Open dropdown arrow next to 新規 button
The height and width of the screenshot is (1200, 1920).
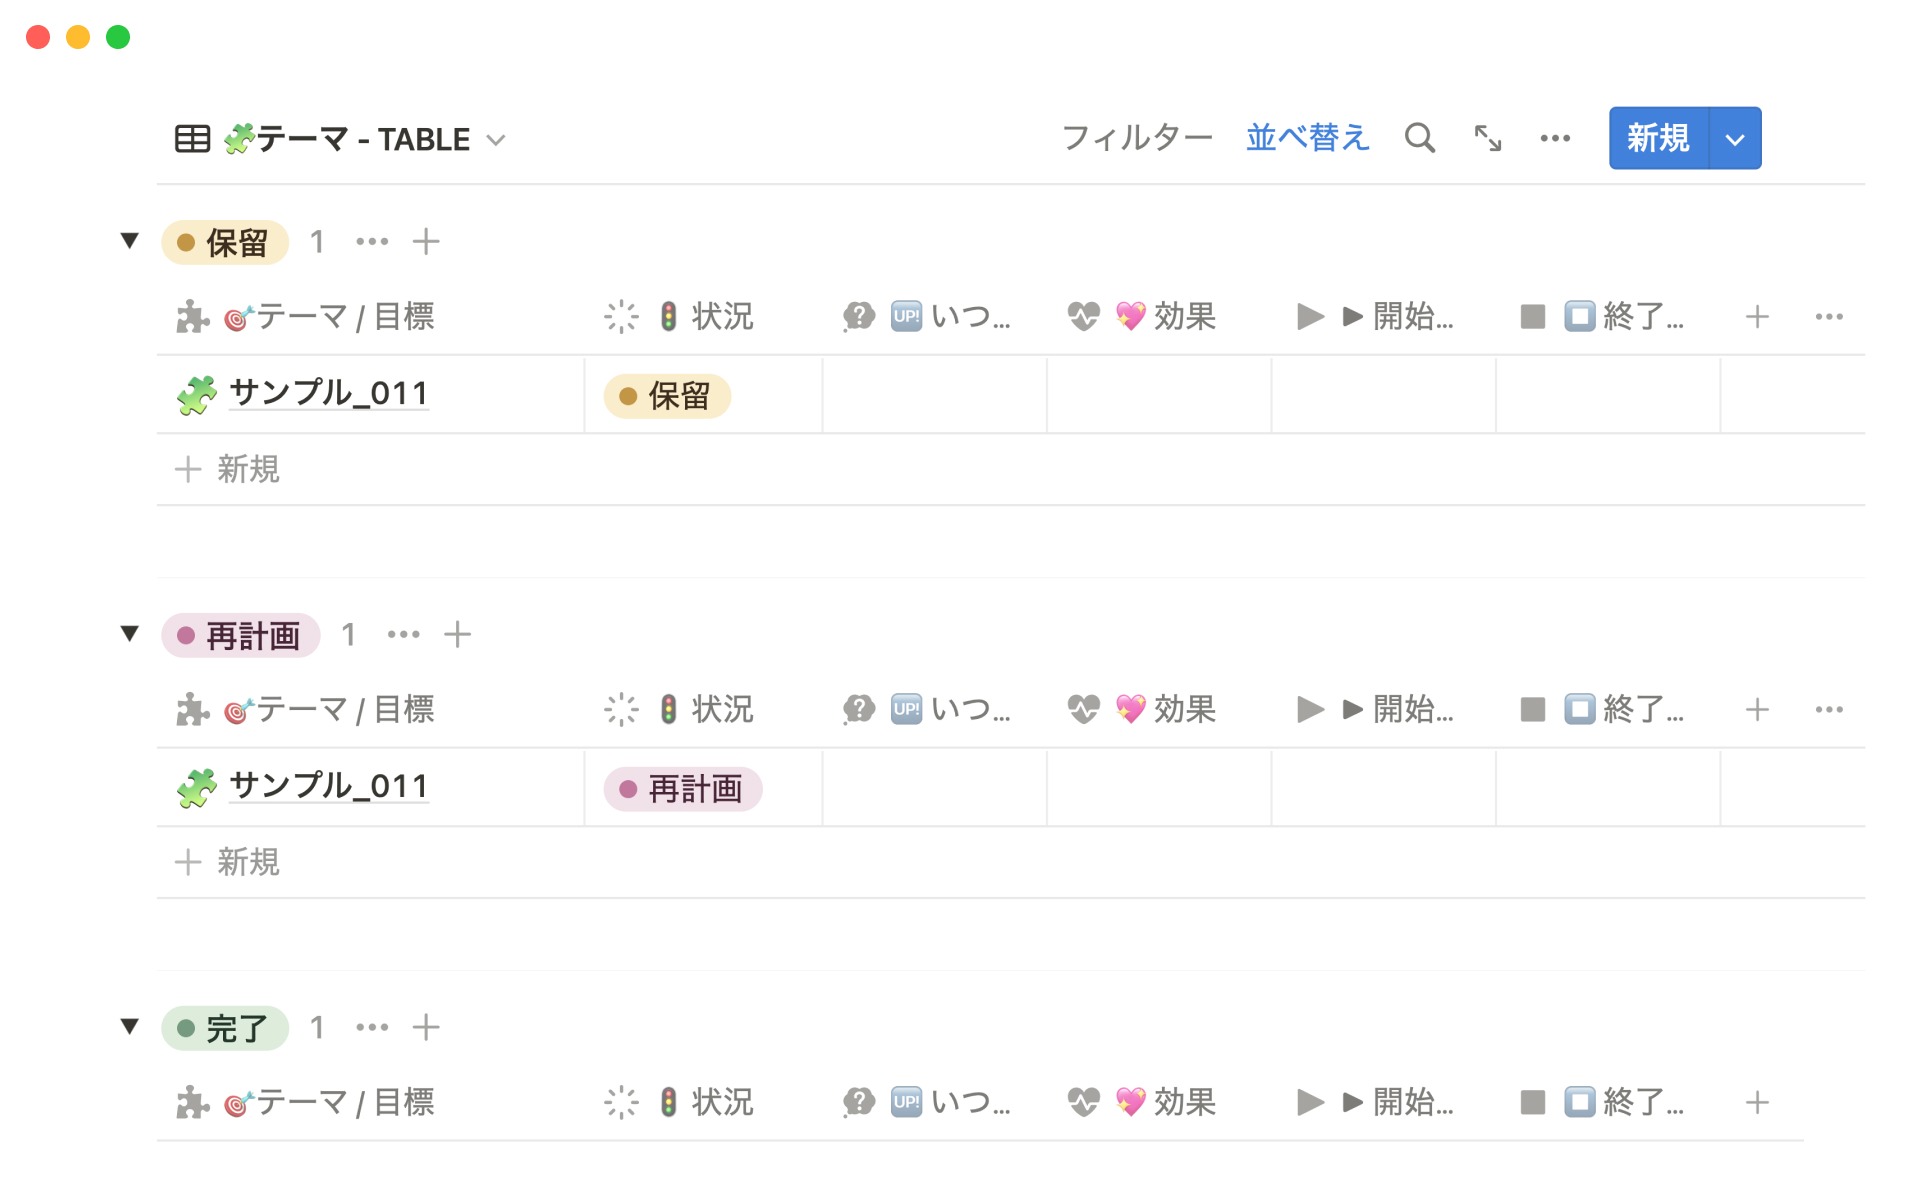click(1735, 139)
